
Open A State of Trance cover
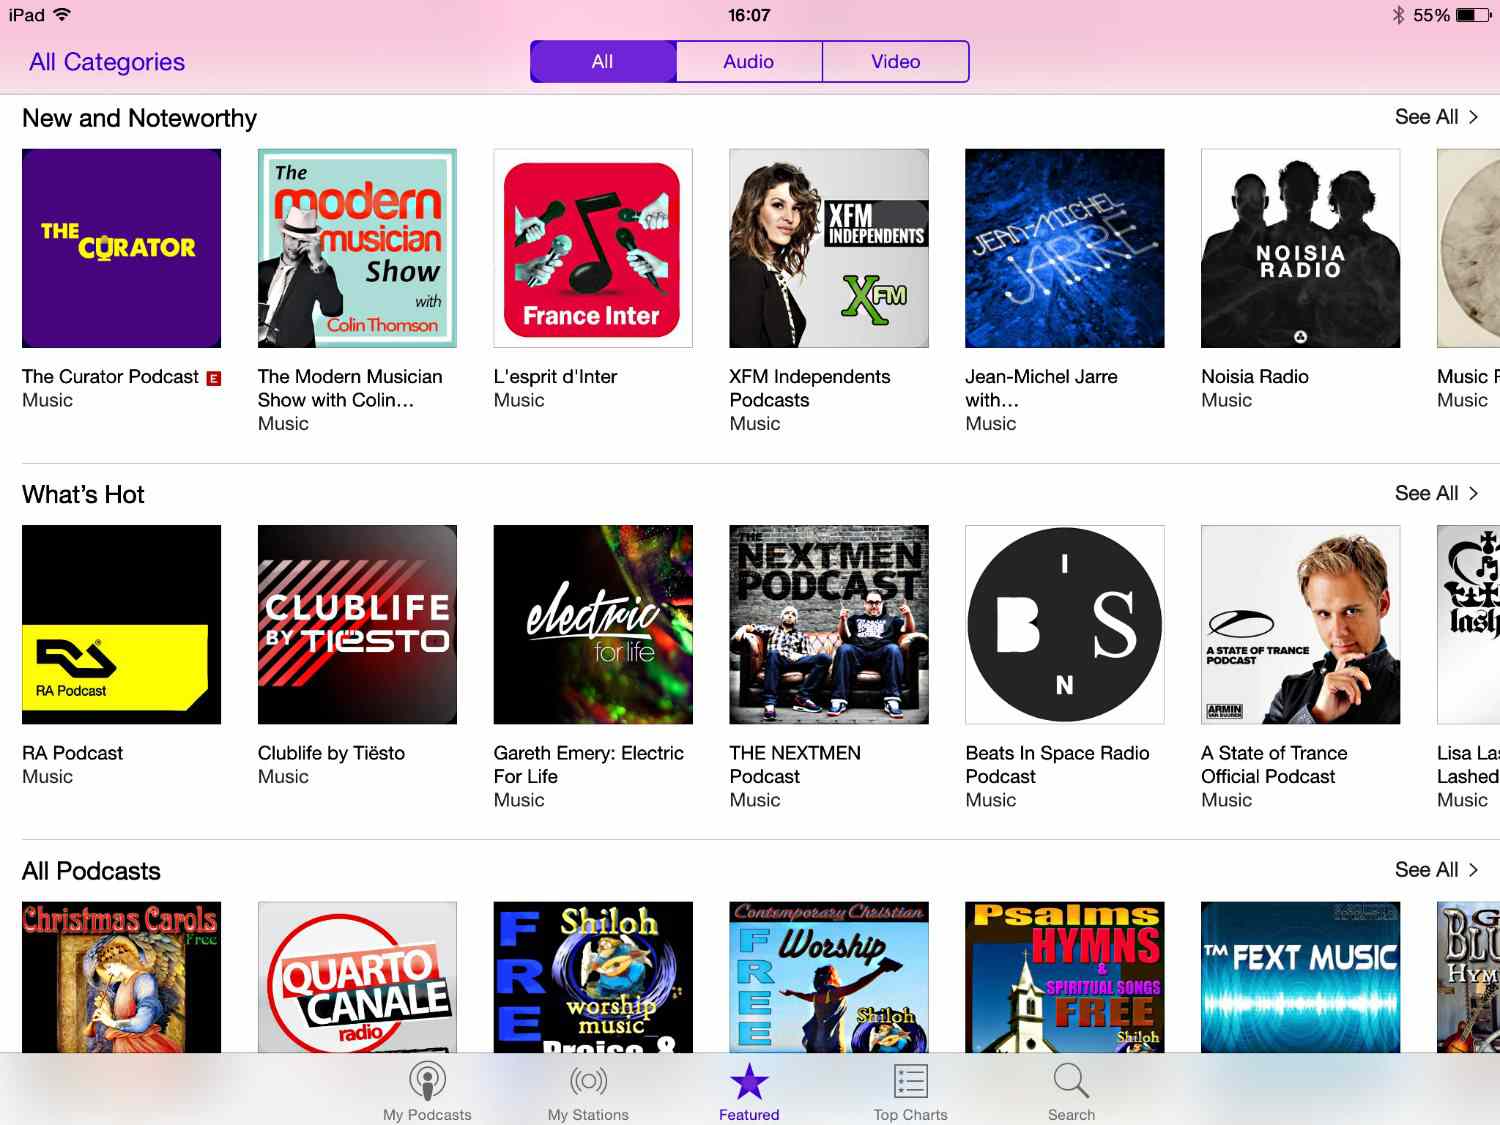tap(1300, 624)
